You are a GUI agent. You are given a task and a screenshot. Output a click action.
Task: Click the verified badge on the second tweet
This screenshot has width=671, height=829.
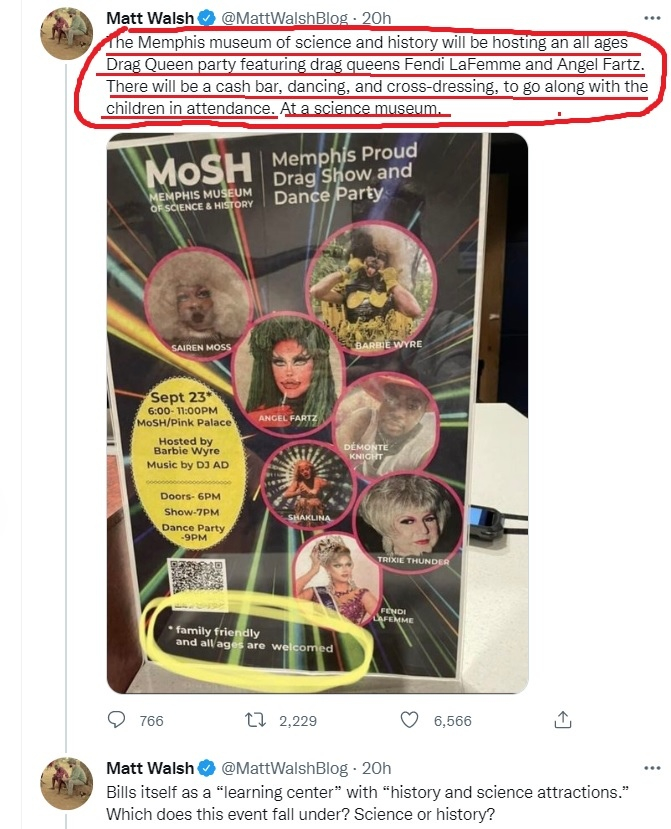206,768
